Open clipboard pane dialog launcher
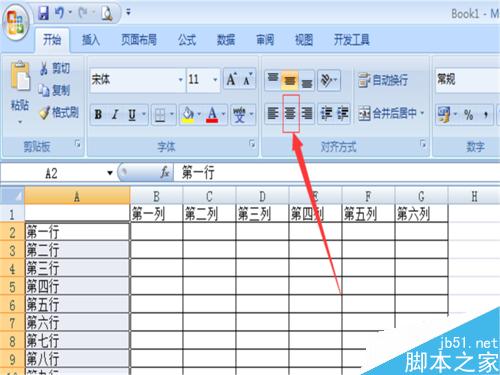500x375 pixels. [78, 144]
